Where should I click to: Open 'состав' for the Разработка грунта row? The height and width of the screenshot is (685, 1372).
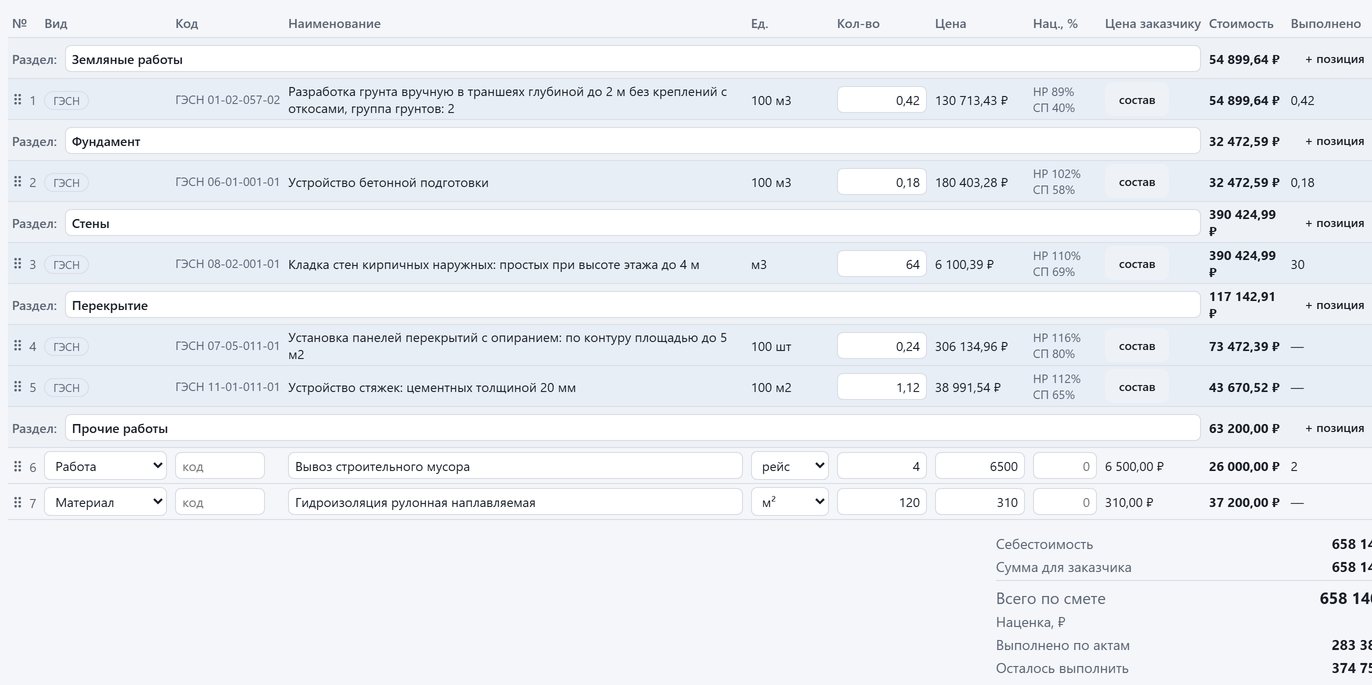[1137, 100]
